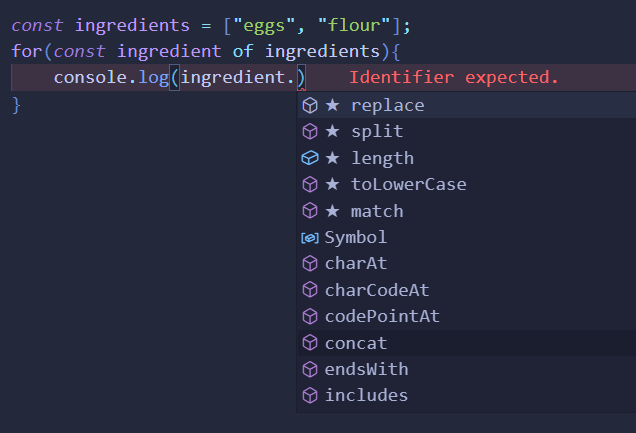Viewport: 636px width, 433px height.
Task: Choose the replace suggestion
Action: (467, 105)
